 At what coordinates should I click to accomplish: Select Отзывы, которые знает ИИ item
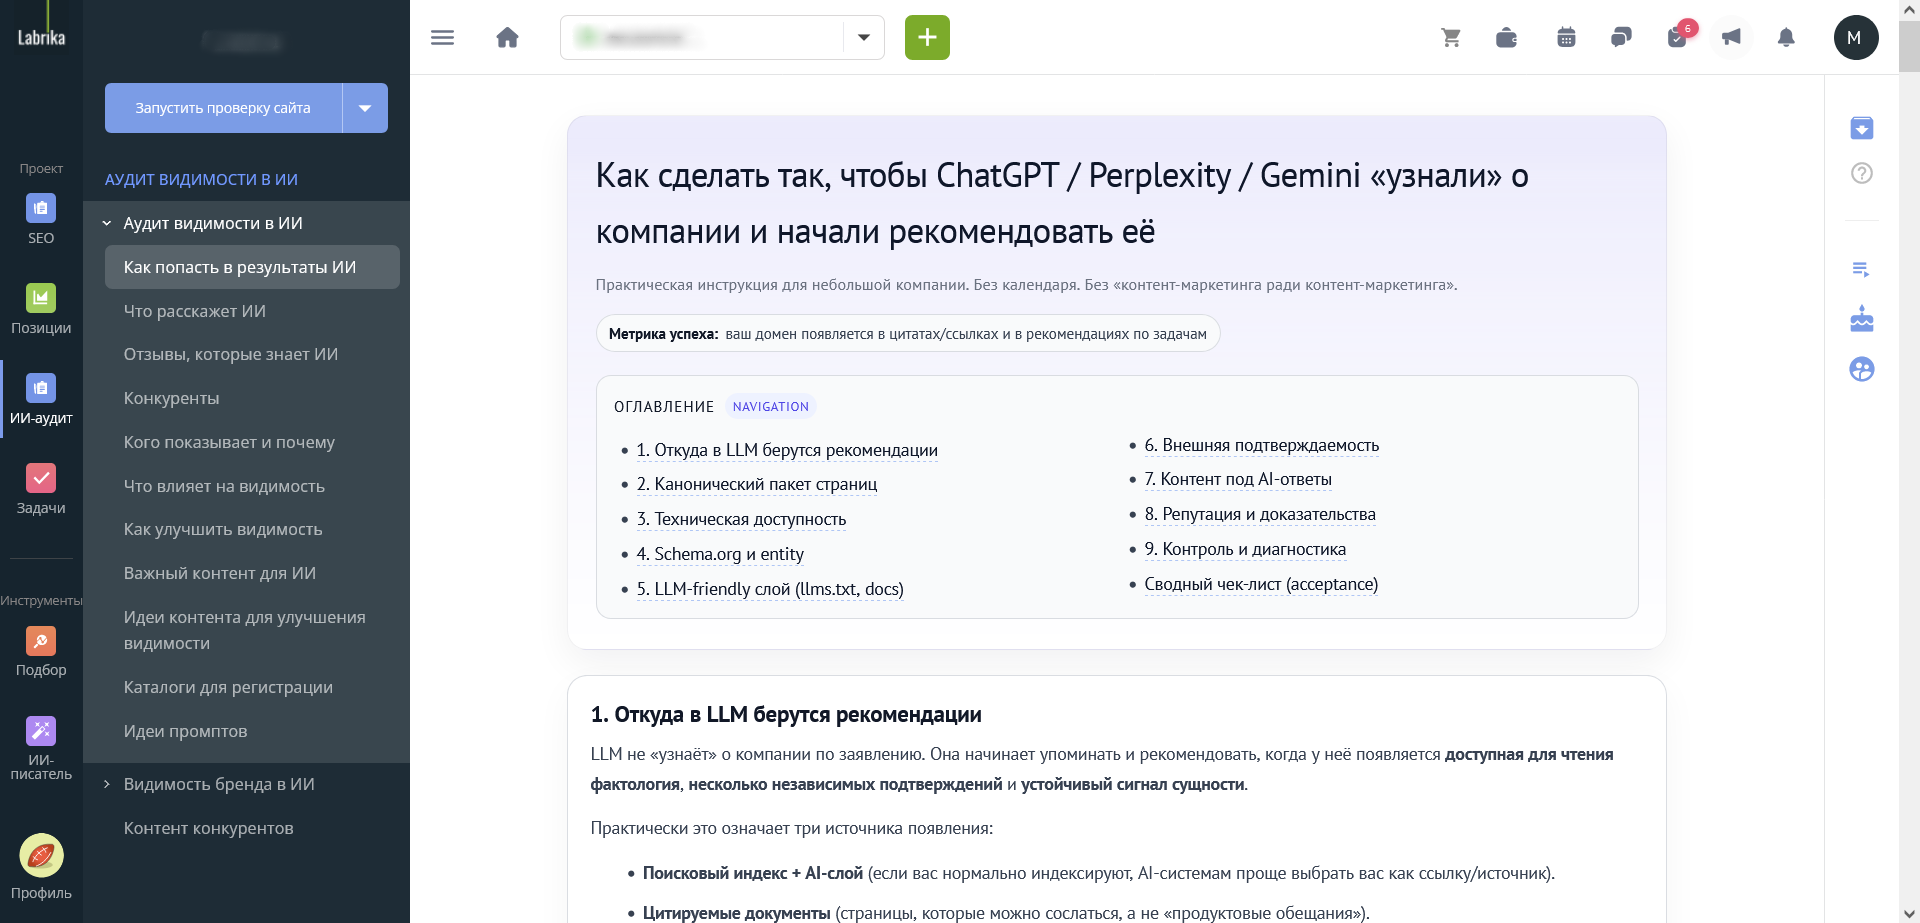[x=231, y=354]
